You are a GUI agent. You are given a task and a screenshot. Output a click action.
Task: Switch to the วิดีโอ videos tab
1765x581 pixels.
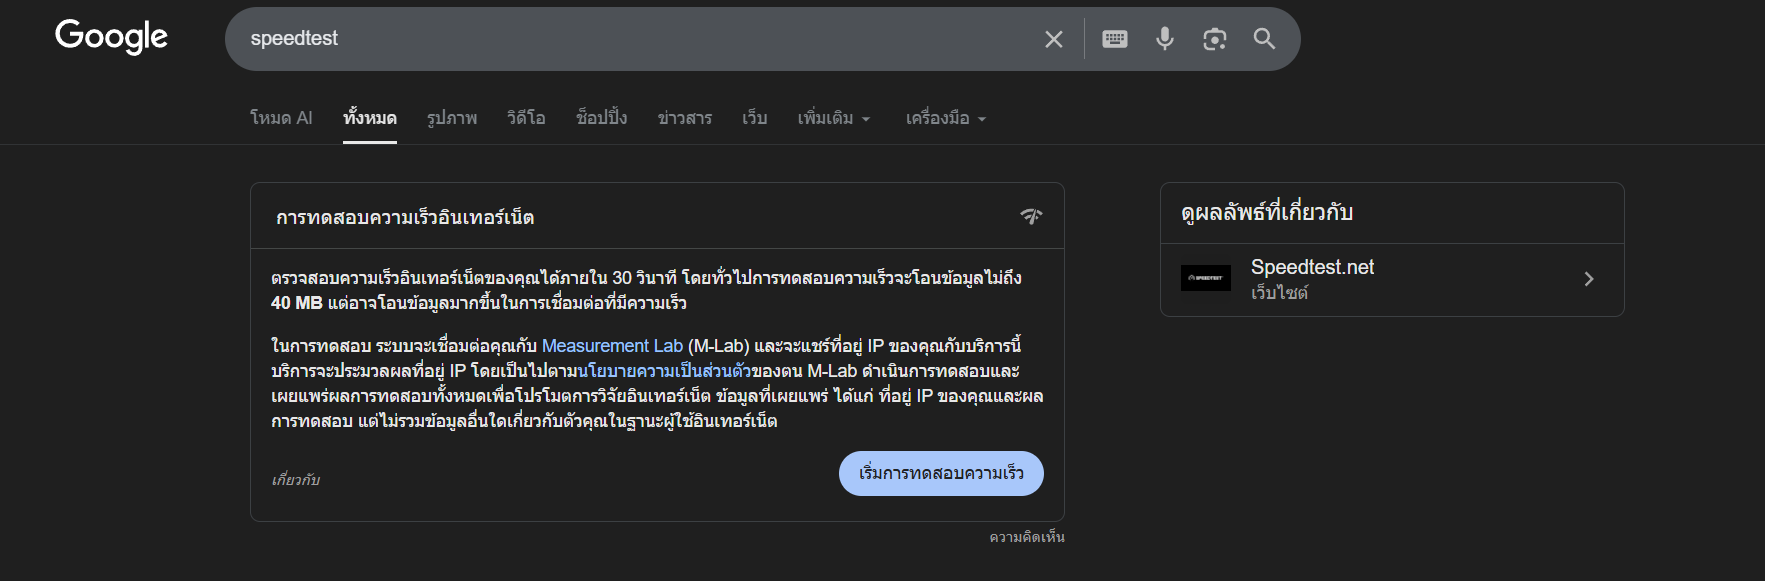click(x=526, y=118)
